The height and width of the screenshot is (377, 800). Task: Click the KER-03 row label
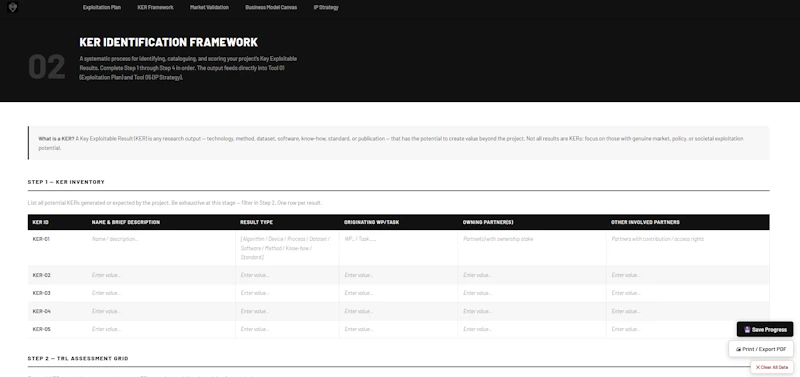41,293
